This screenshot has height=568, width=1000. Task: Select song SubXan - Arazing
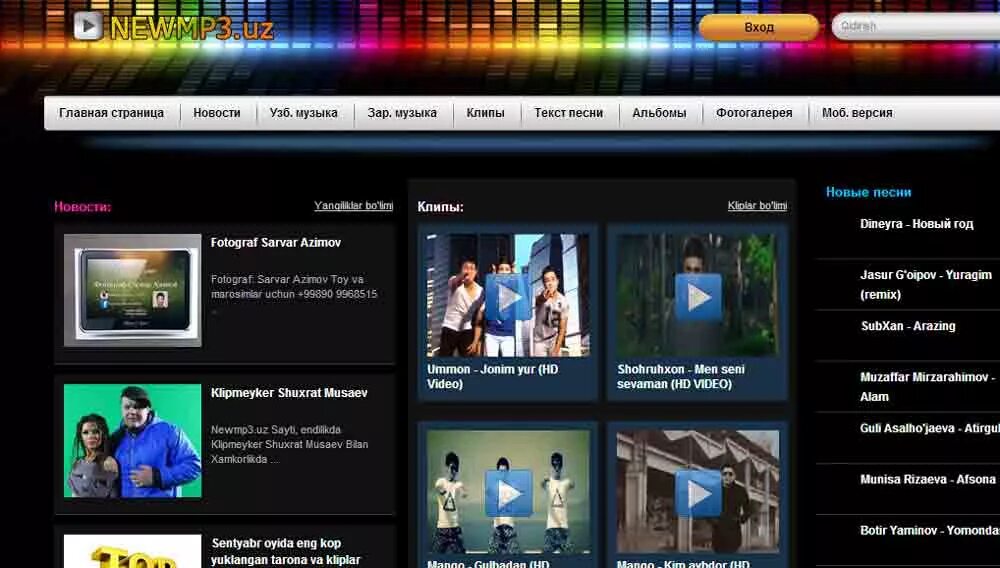coord(908,326)
